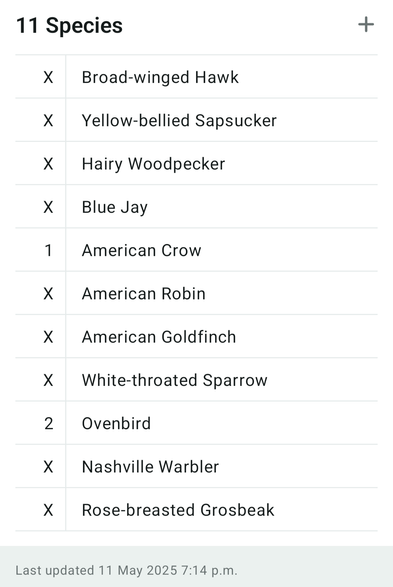Tap the count X beside Blue Jay

pos(48,207)
